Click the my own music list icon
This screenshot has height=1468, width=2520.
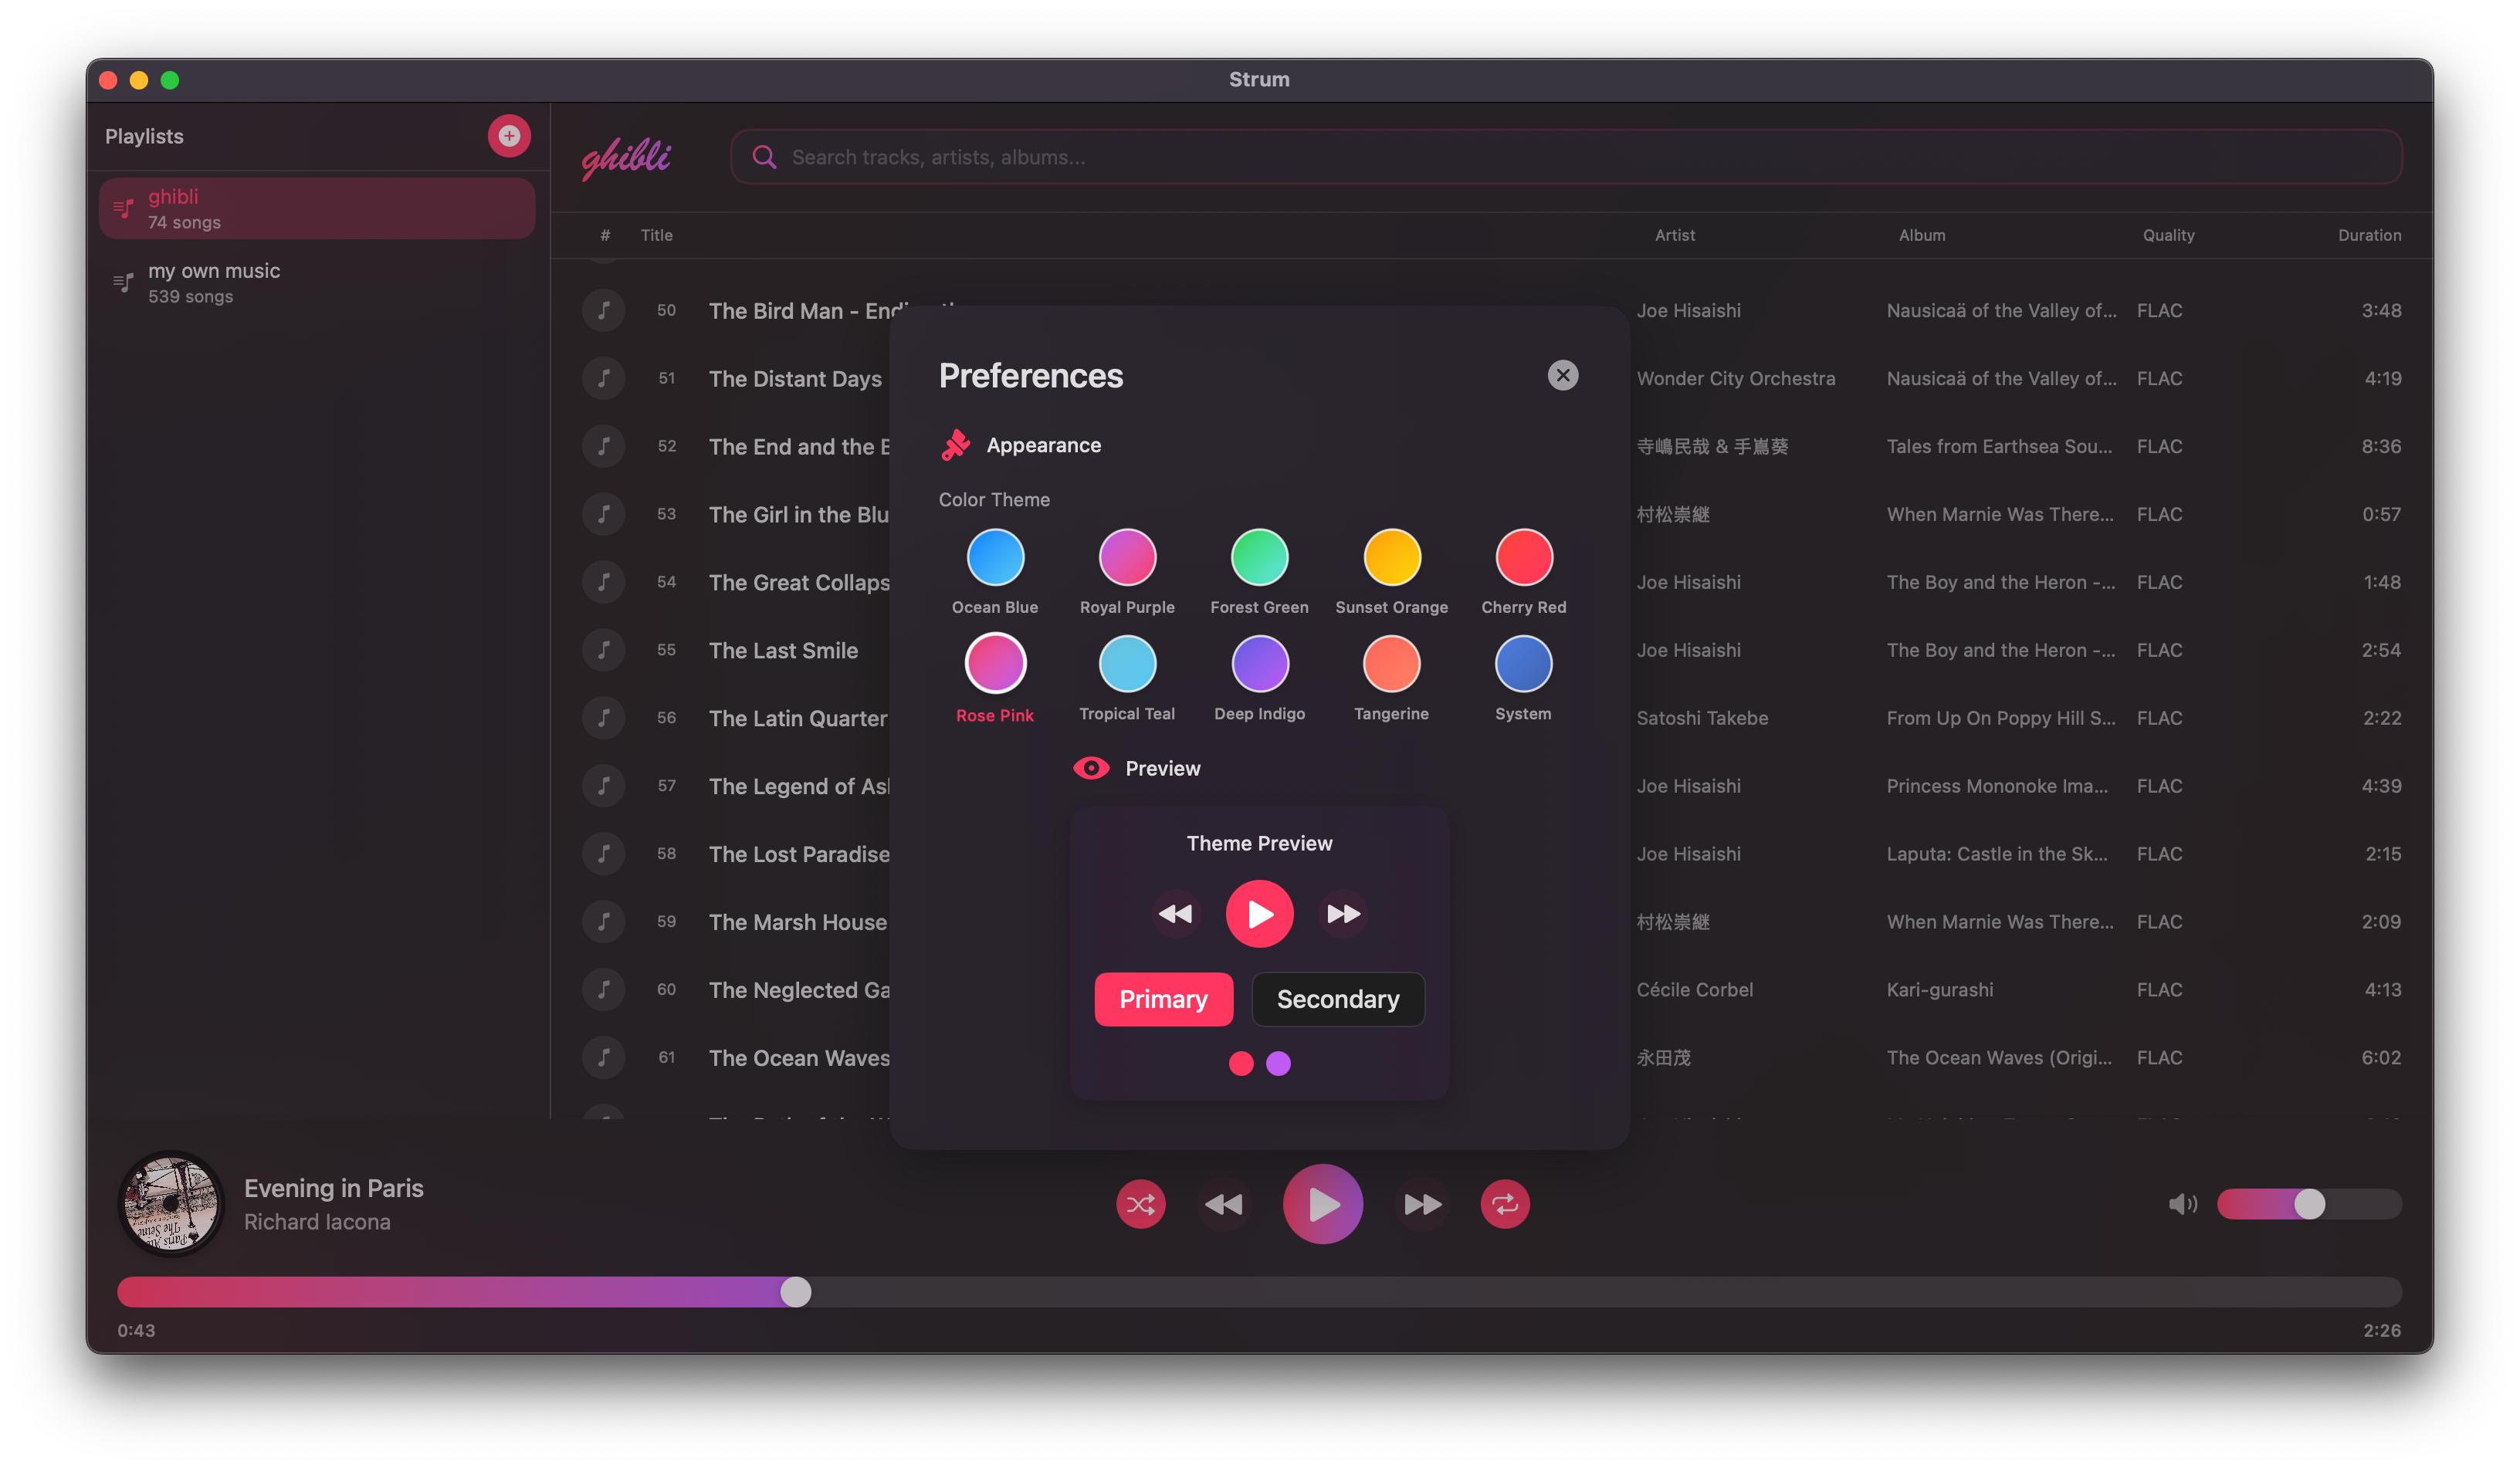(x=123, y=283)
